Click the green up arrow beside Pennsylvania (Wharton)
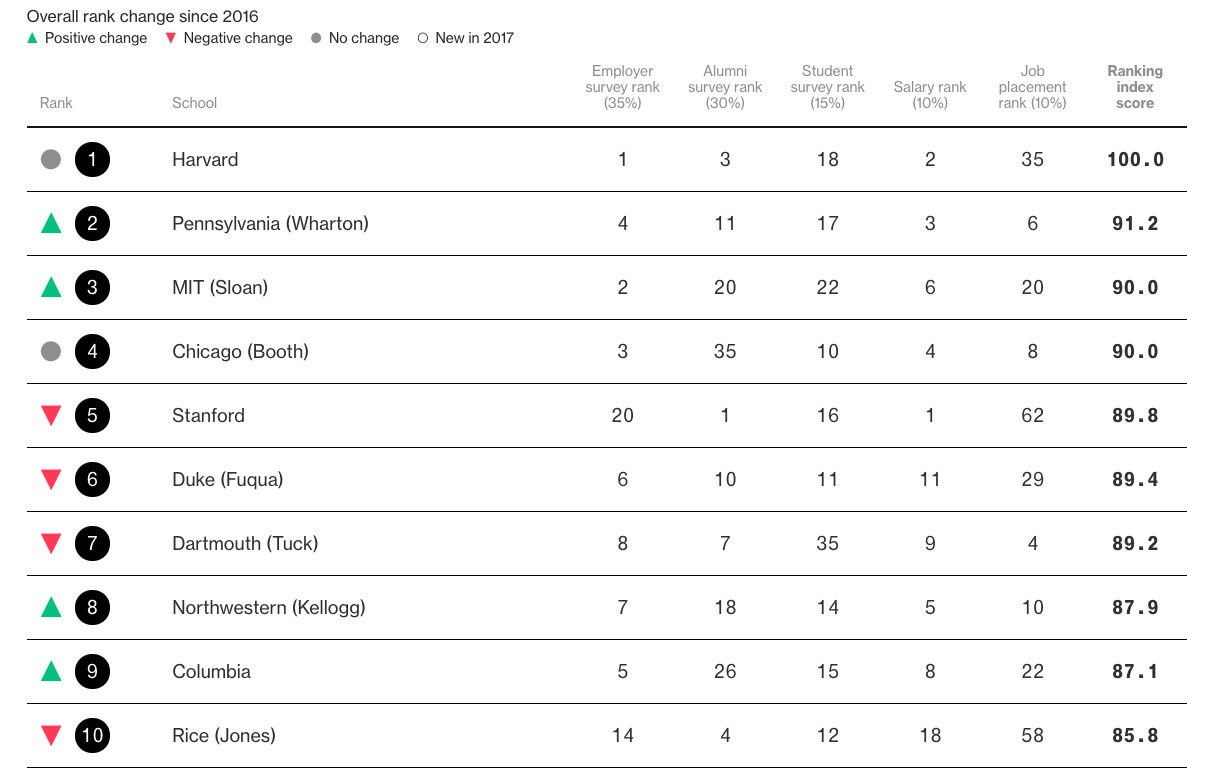The height and width of the screenshot is (768, 1213). point(51,224)
